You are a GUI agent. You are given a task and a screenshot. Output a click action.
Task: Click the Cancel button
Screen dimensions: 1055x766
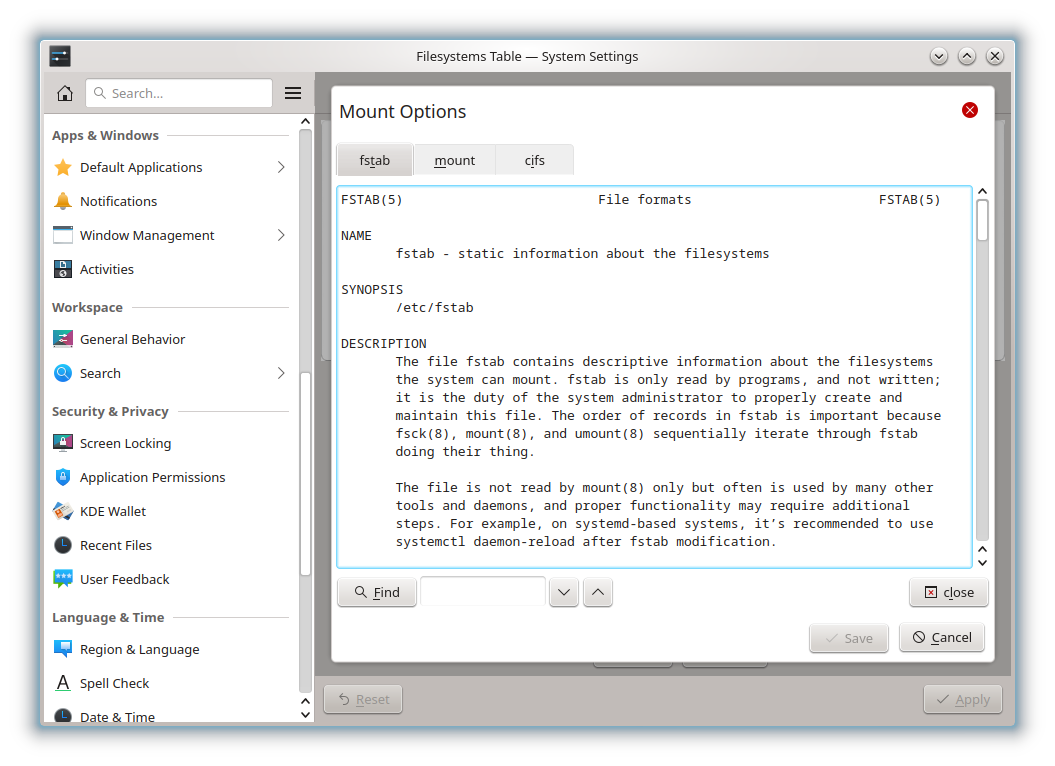(x=942, y=637)
